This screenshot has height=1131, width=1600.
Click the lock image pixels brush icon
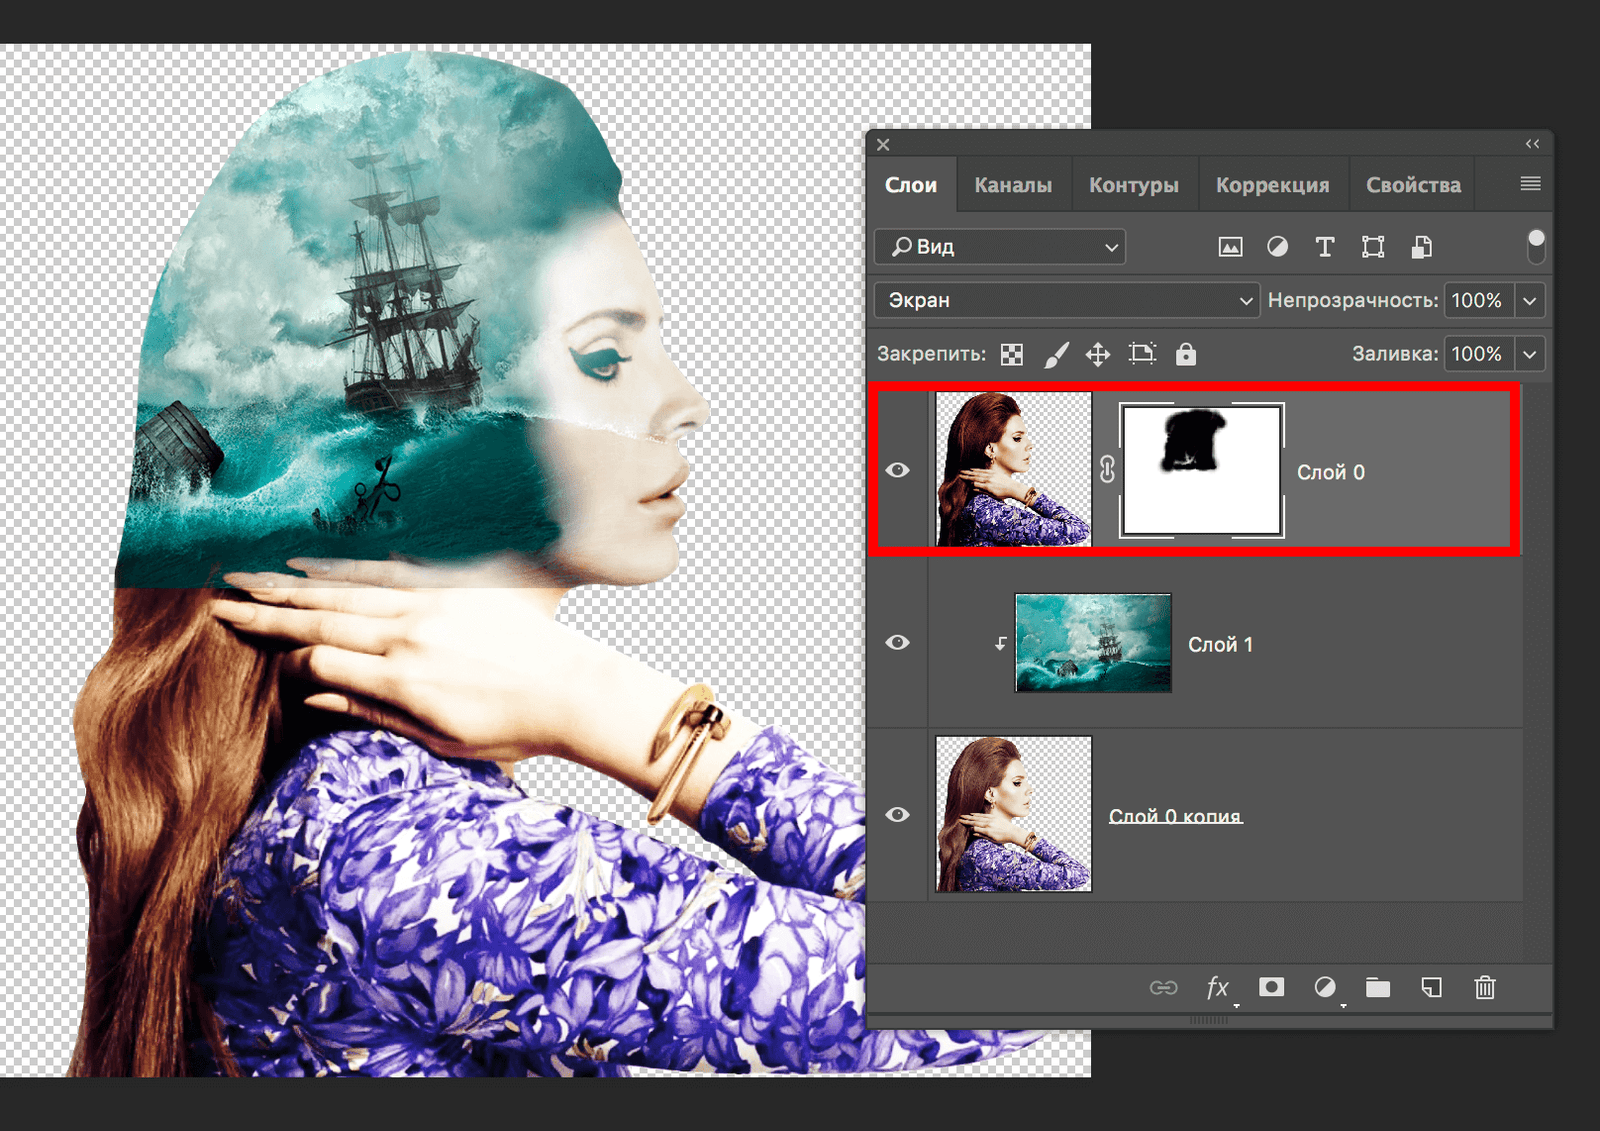pos(1056,354)
